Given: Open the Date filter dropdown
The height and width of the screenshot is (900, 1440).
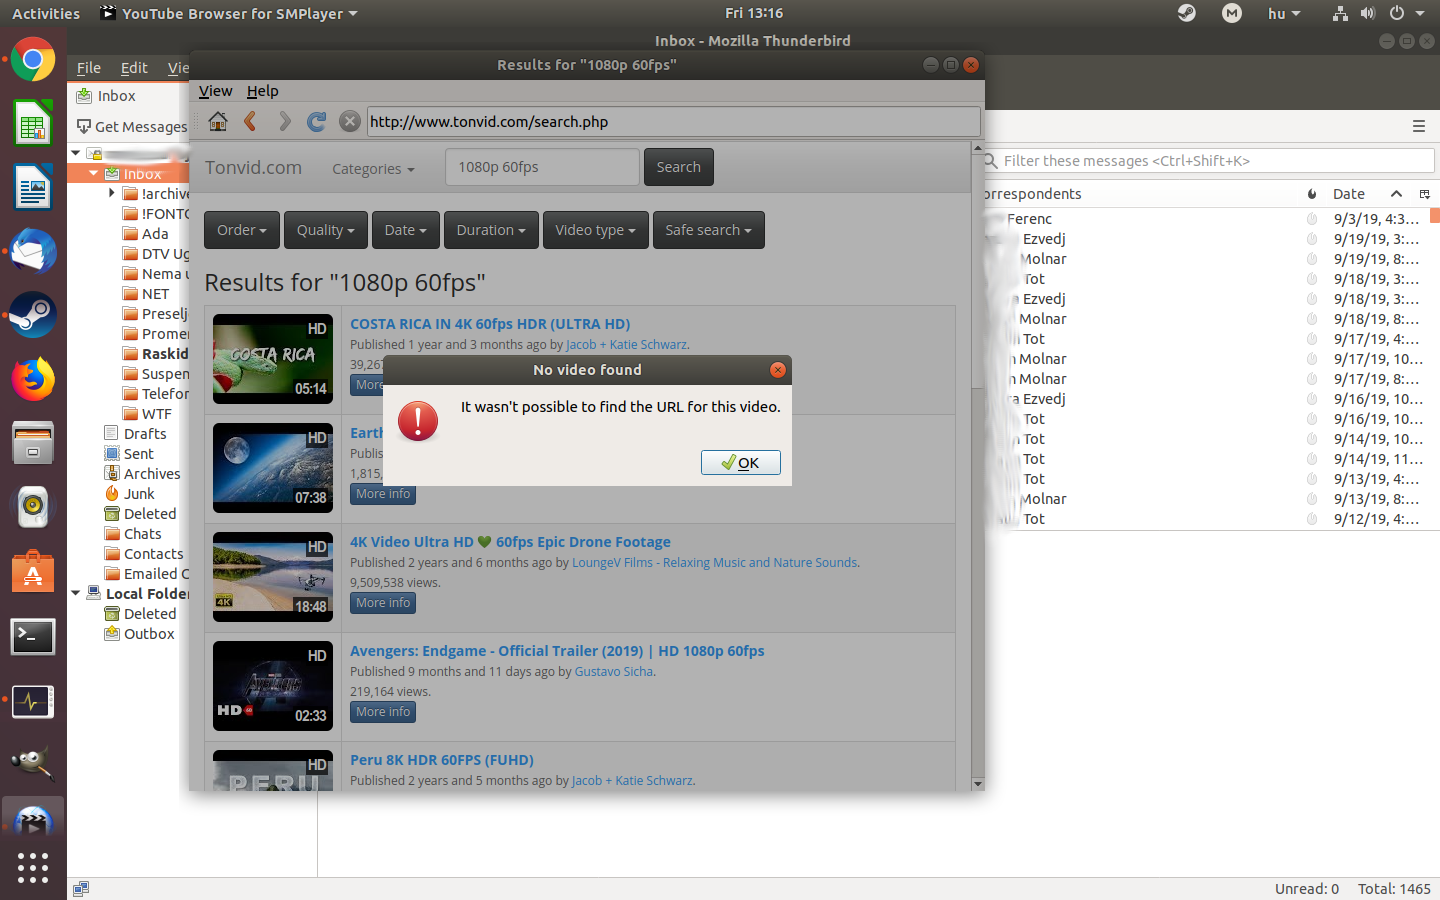Looking at the screenshot, I should pyautogui.click(x=406, y=230).
